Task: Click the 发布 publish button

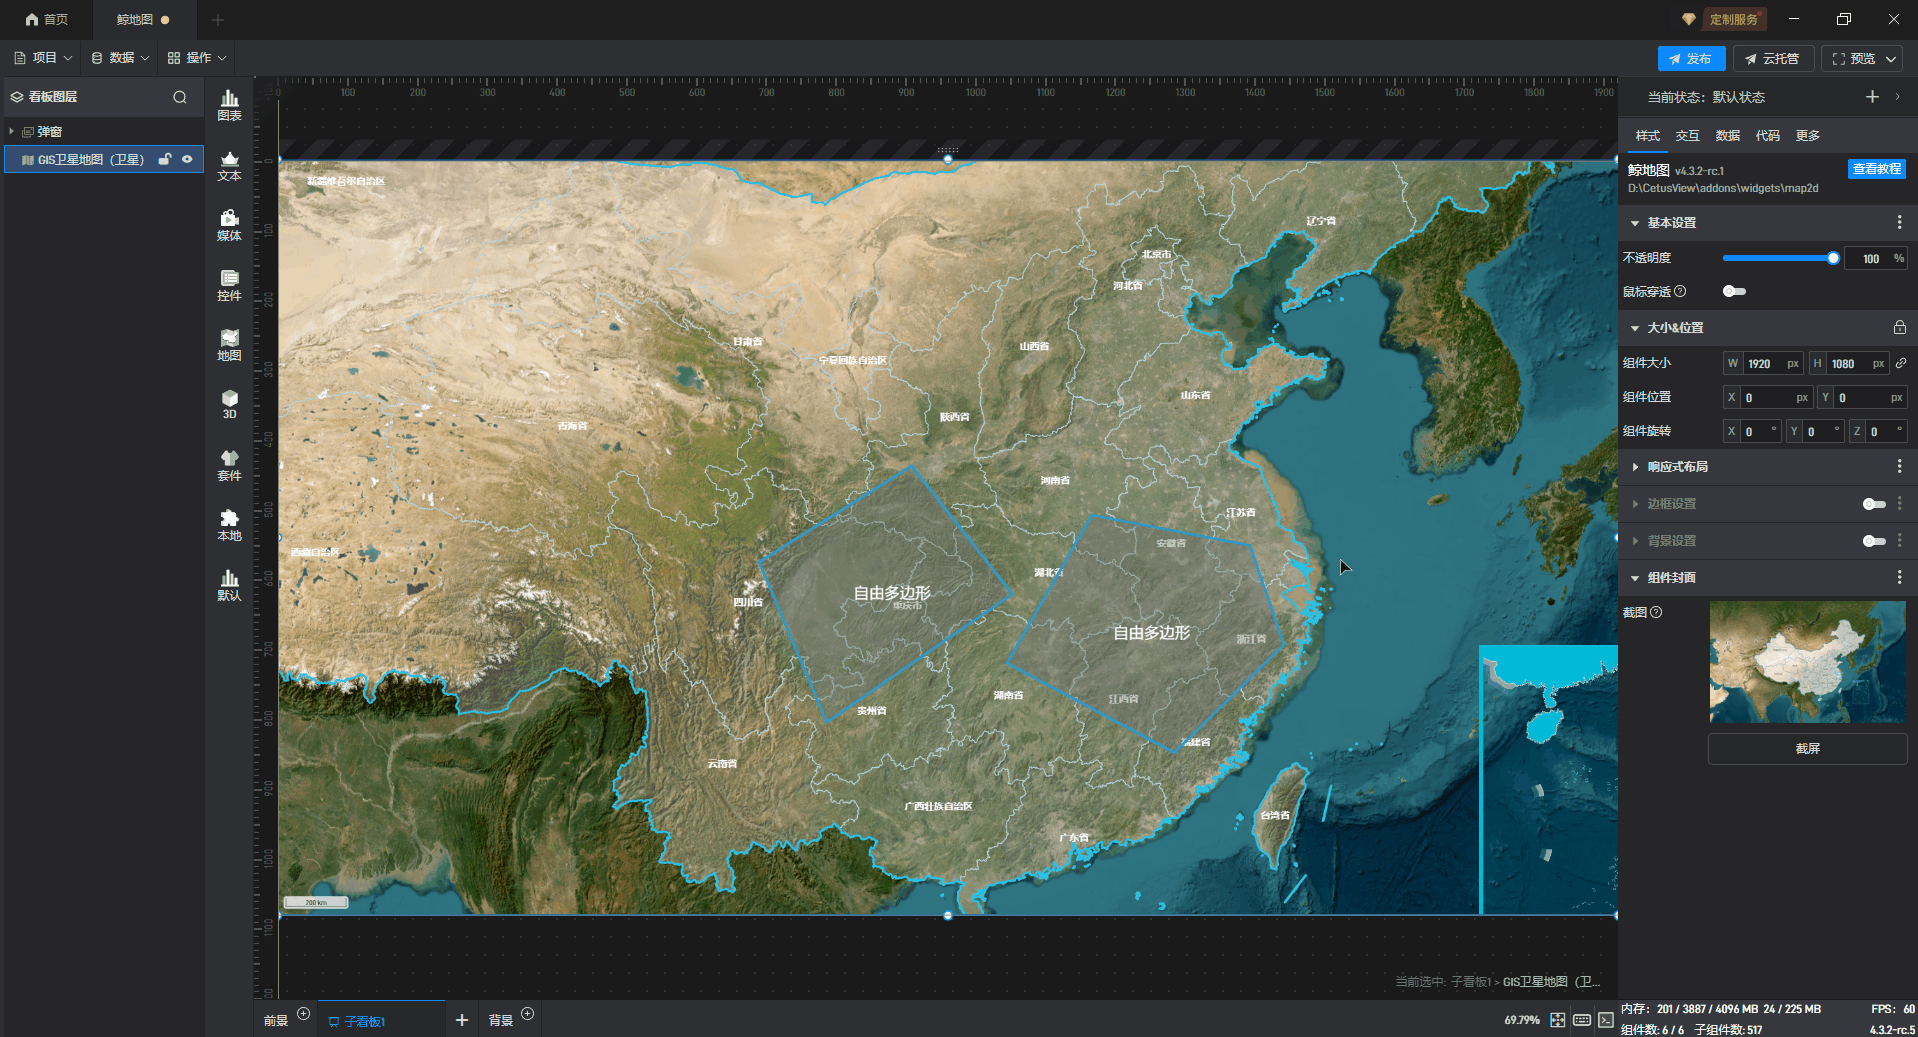Action: (x=1690, y=59)
